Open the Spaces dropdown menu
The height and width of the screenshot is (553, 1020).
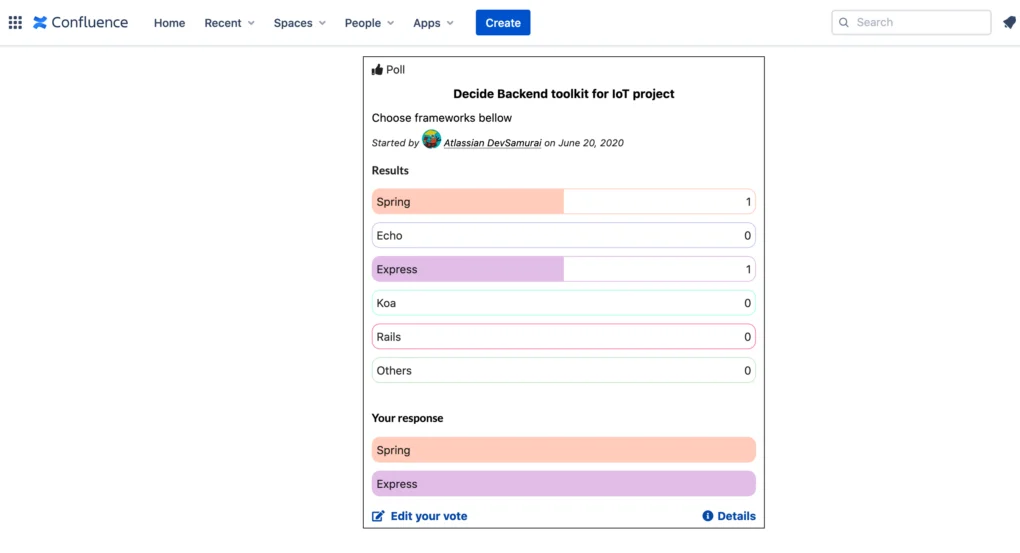click(x=299, y=23)
